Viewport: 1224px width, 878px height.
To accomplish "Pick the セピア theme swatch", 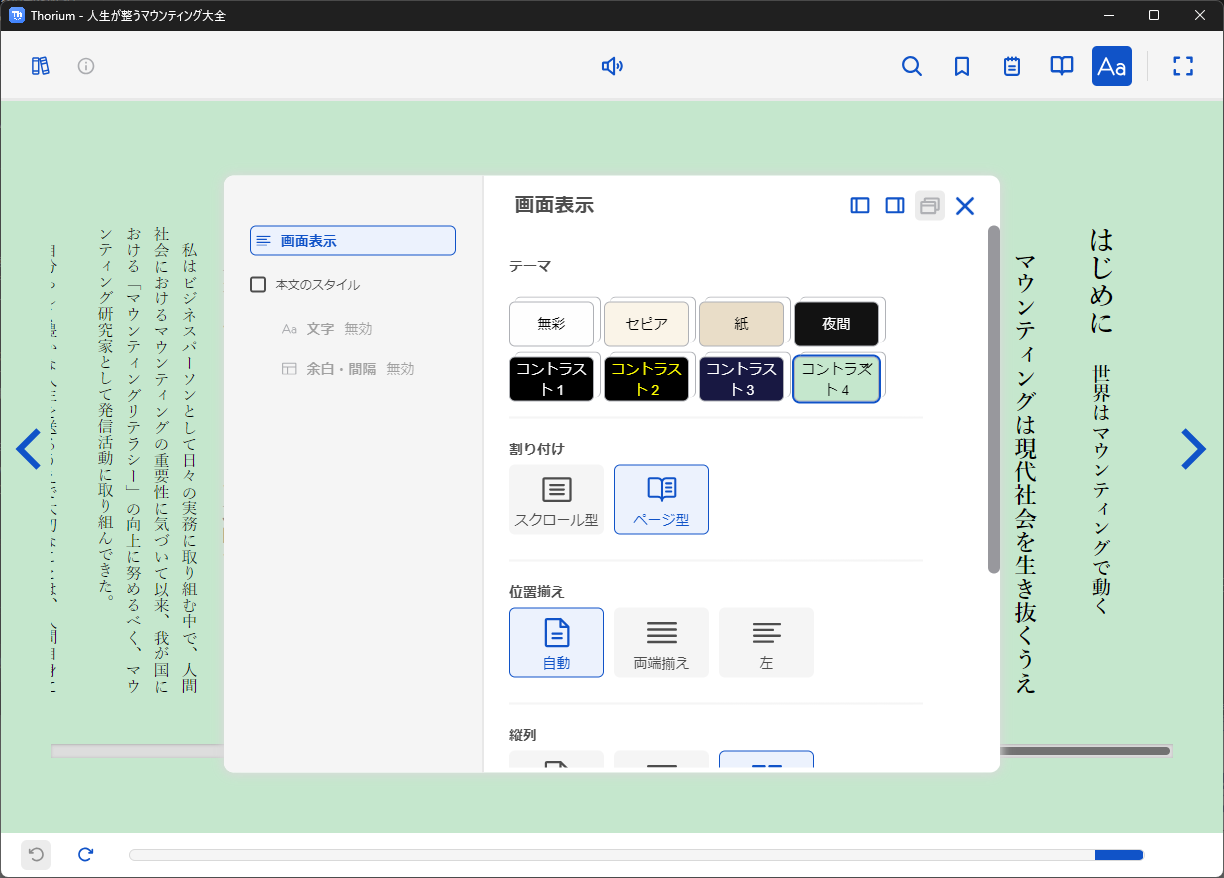I will pos(646,324).
